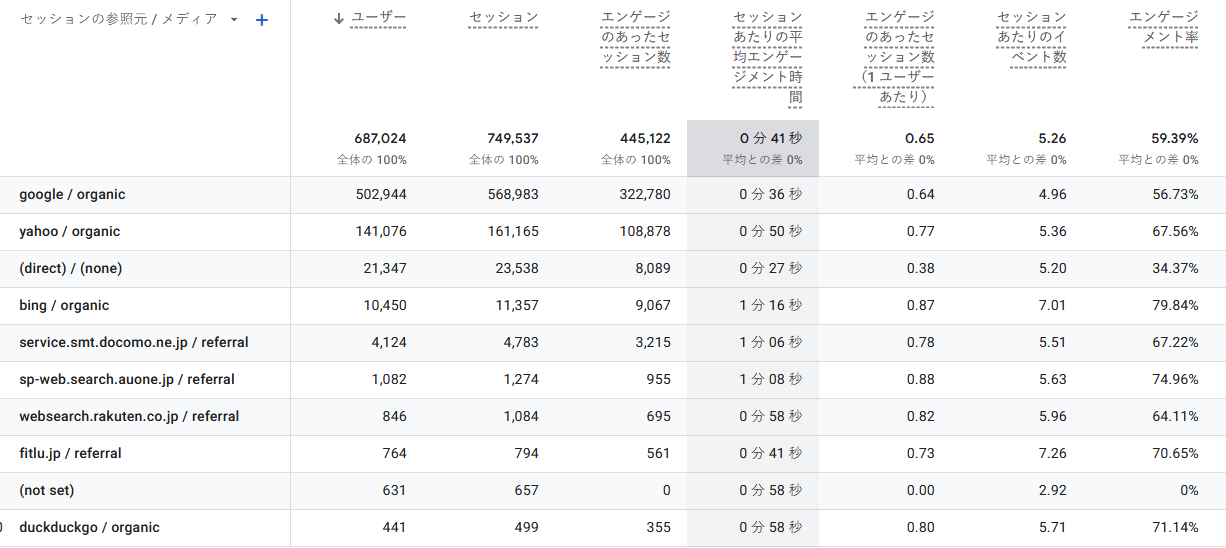Screen dimensions: 1226x548
Task: Click the エンゲージメント率 column header
Action: (1164, 27)
